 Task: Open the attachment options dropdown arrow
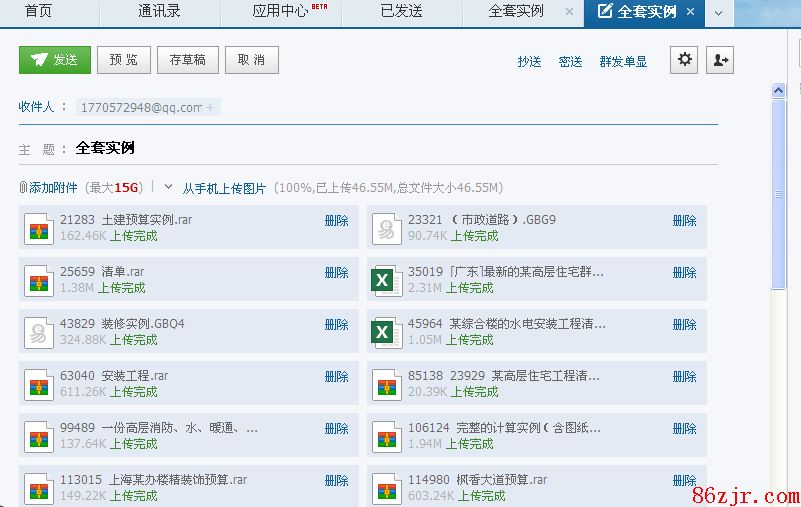[x=168, y=187]
